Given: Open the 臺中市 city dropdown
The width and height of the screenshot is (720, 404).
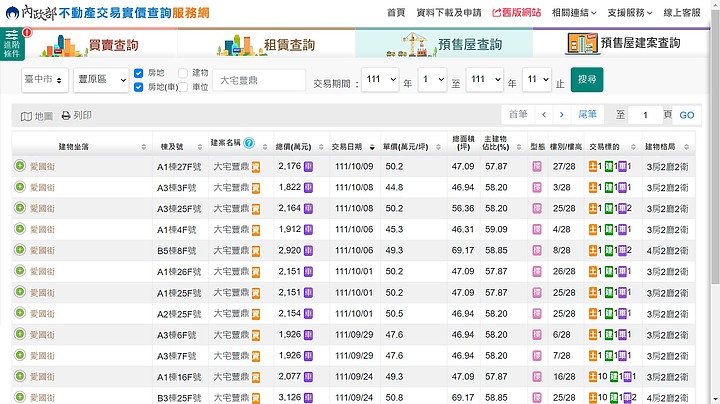Looking at the screenshot, I should point(40,80).
